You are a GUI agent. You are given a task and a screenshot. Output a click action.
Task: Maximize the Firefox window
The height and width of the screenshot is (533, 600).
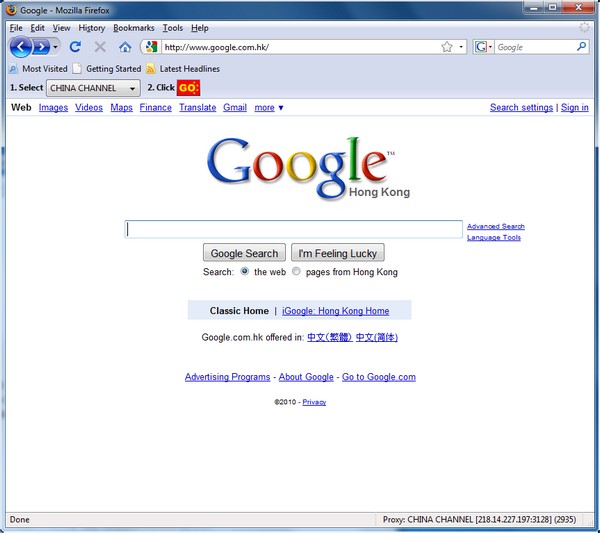coord(553,7)
